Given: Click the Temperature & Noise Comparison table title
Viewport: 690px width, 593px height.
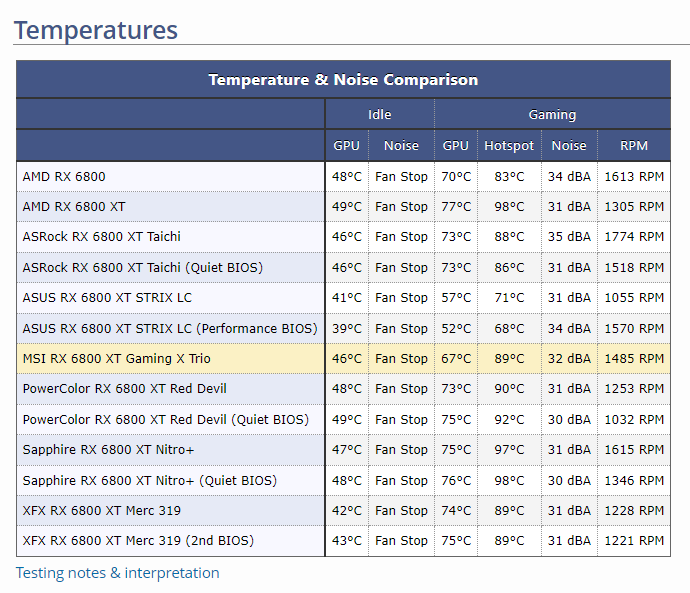Looking at the screenshot, I should click(x=343, y=80).
